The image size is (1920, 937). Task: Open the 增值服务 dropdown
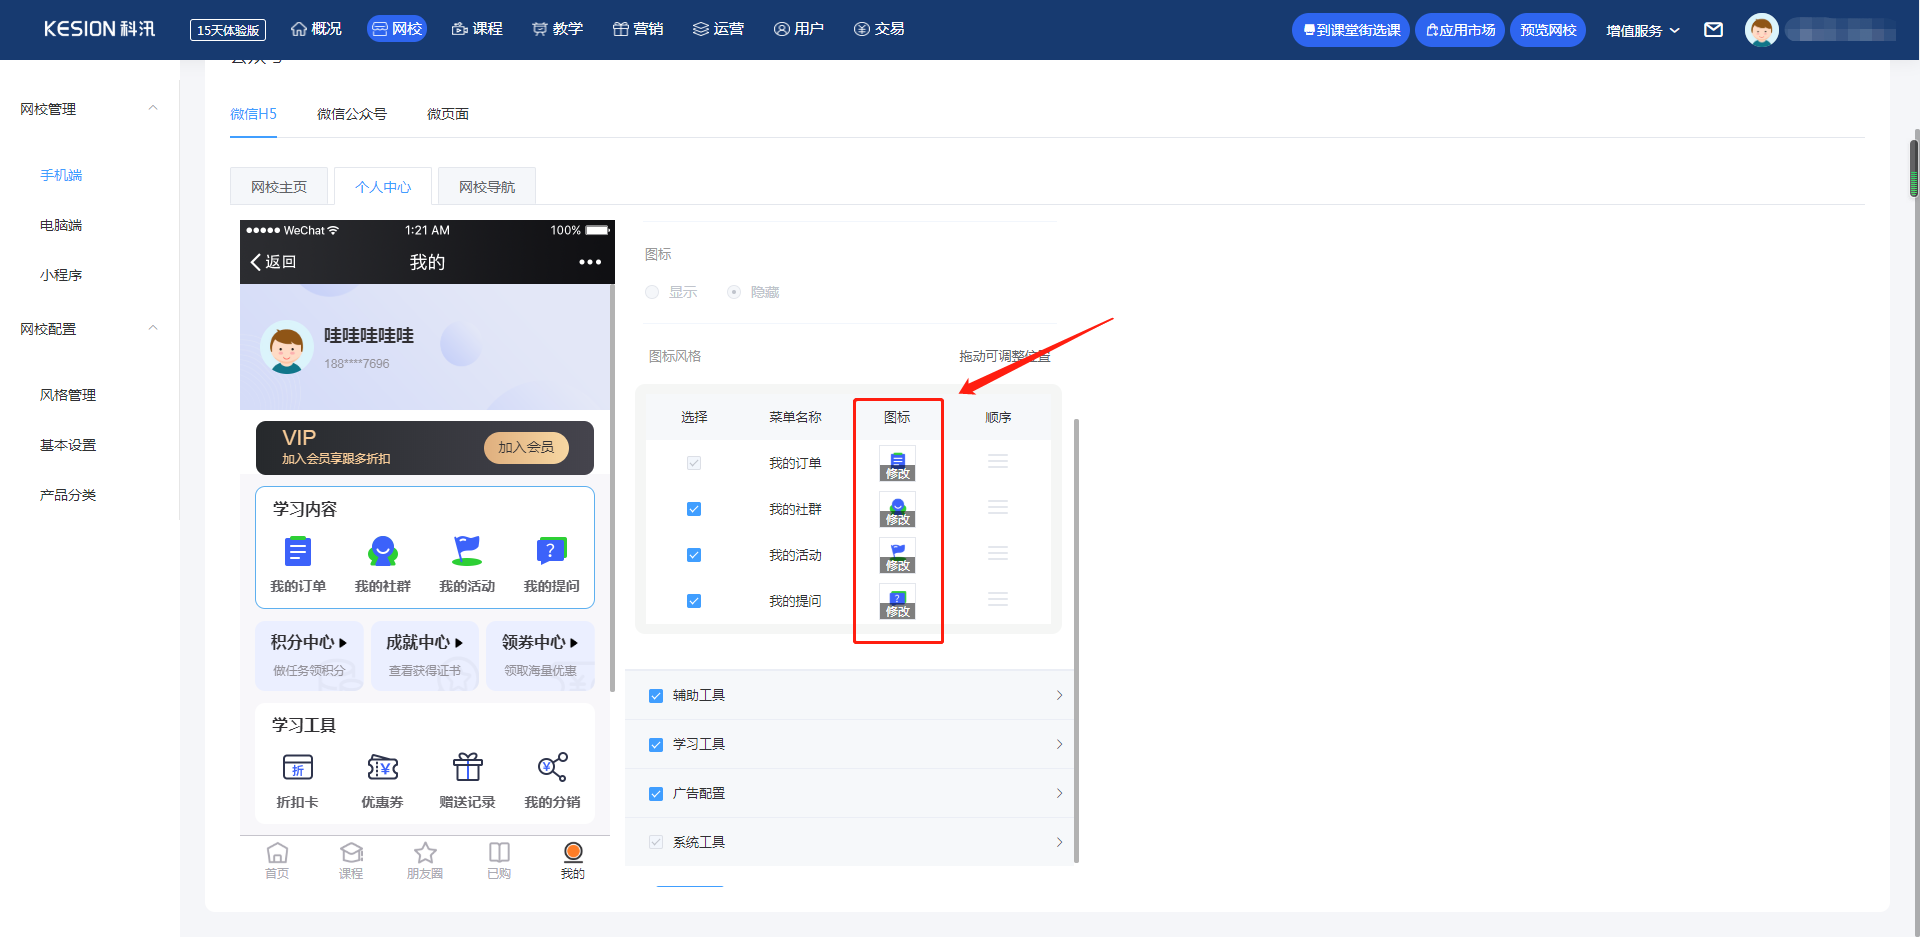click(x=1643, y=30)
